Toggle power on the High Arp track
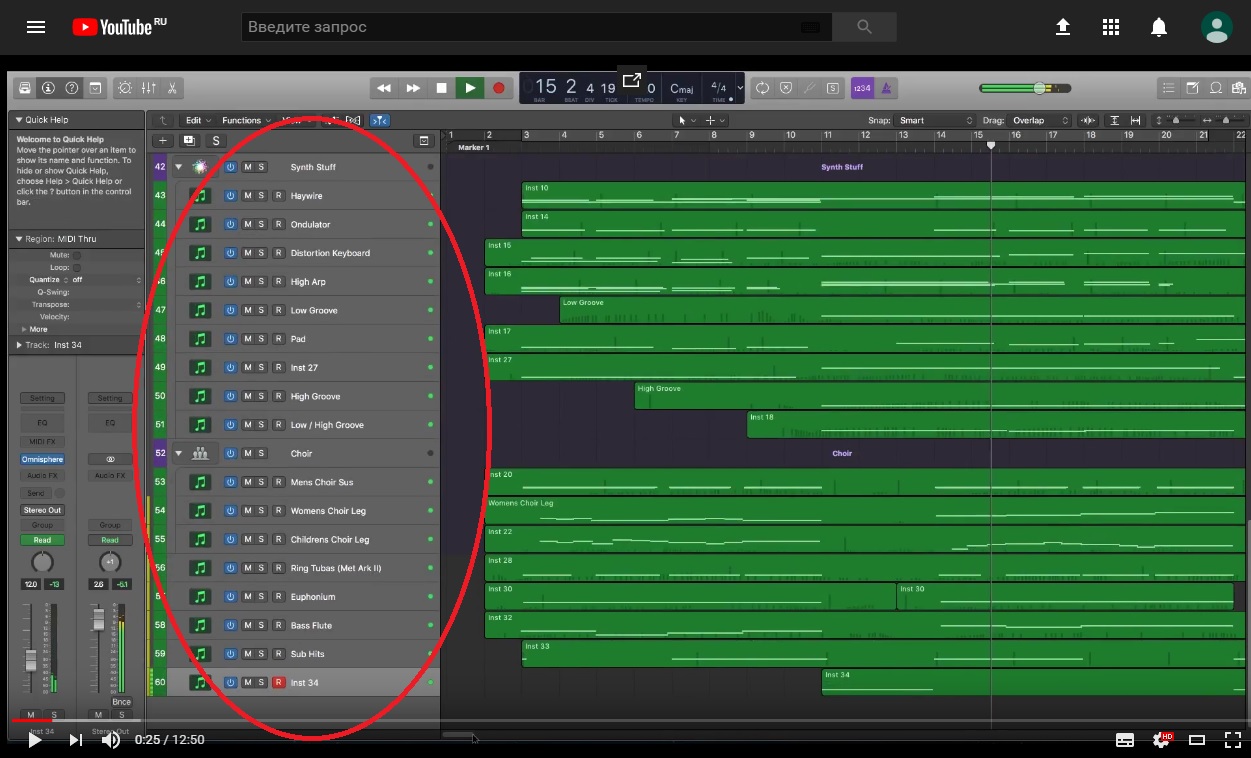The width and height of the screenshot is (1251, 758). point(230,282)
